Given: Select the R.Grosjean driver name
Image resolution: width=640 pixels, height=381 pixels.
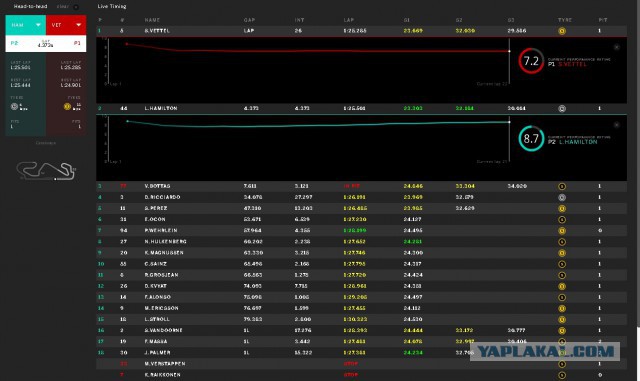Looking at the screenshot, I should point(161,275).
